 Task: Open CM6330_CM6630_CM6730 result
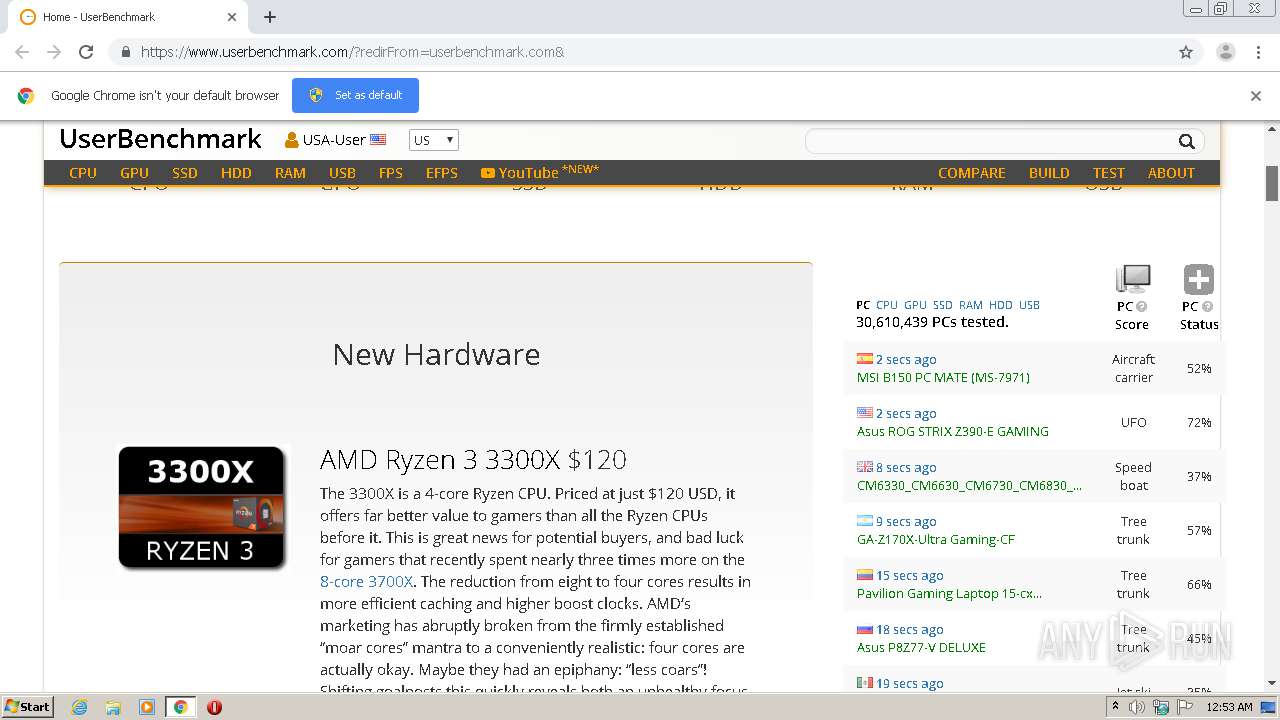969,485
